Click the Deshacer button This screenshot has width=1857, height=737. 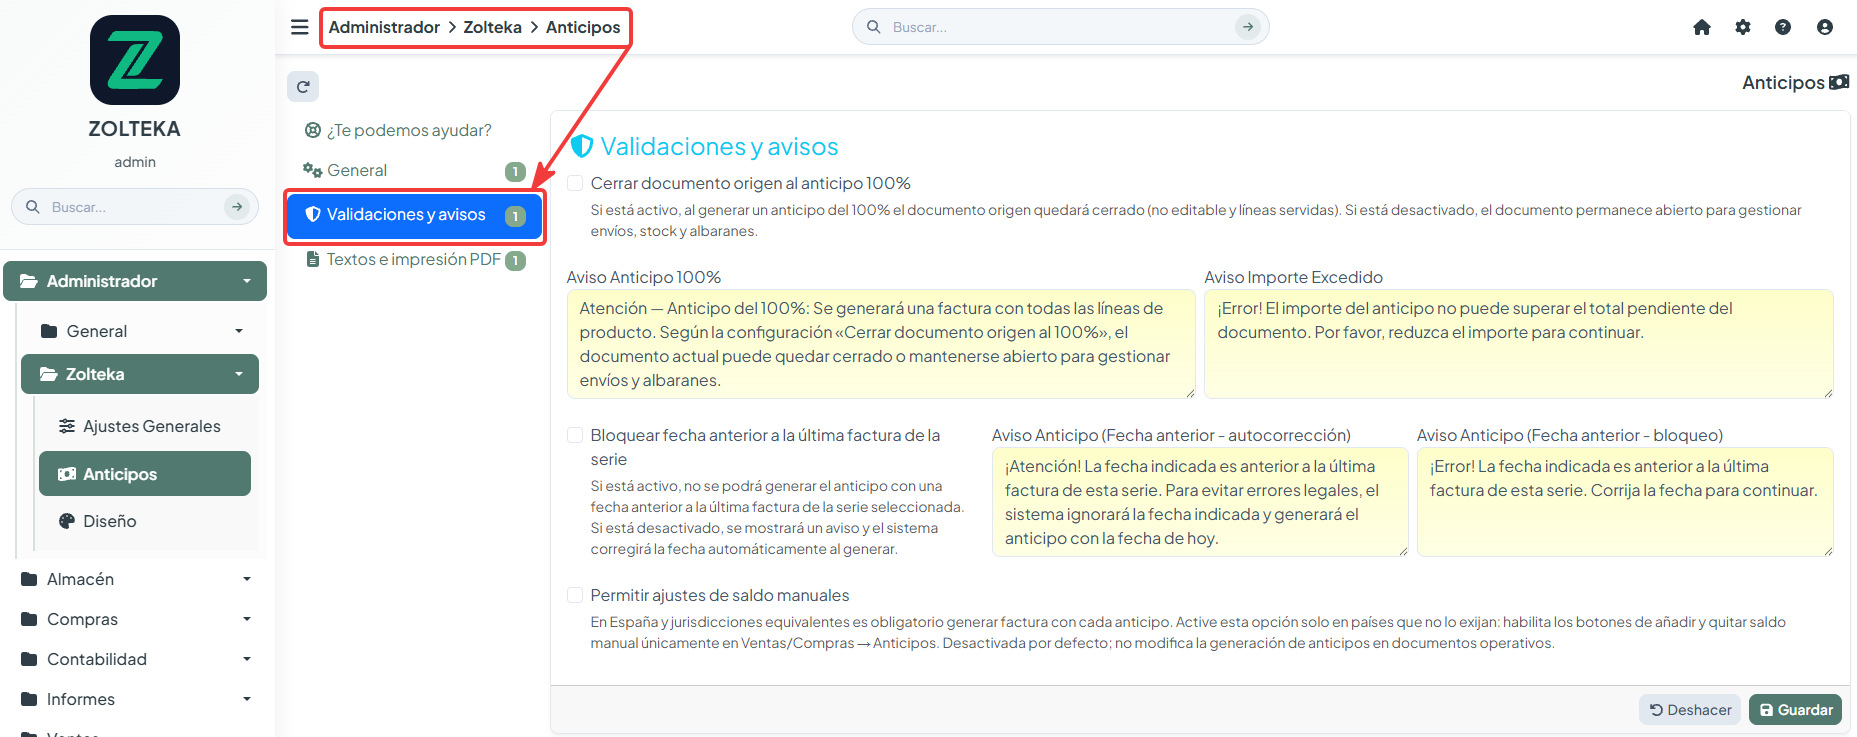pyautogui.click(x=1690, y=710)
